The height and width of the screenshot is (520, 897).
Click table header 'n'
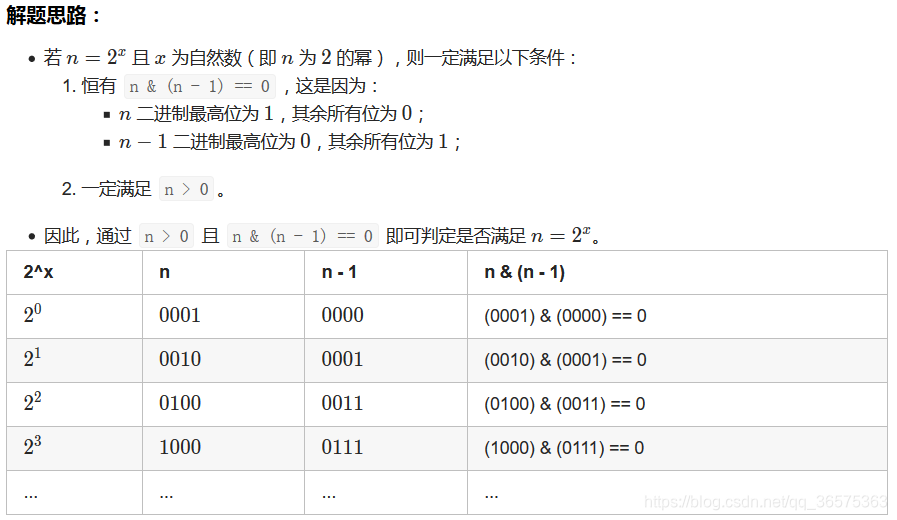pyautogui.click(x=223, y=272)
